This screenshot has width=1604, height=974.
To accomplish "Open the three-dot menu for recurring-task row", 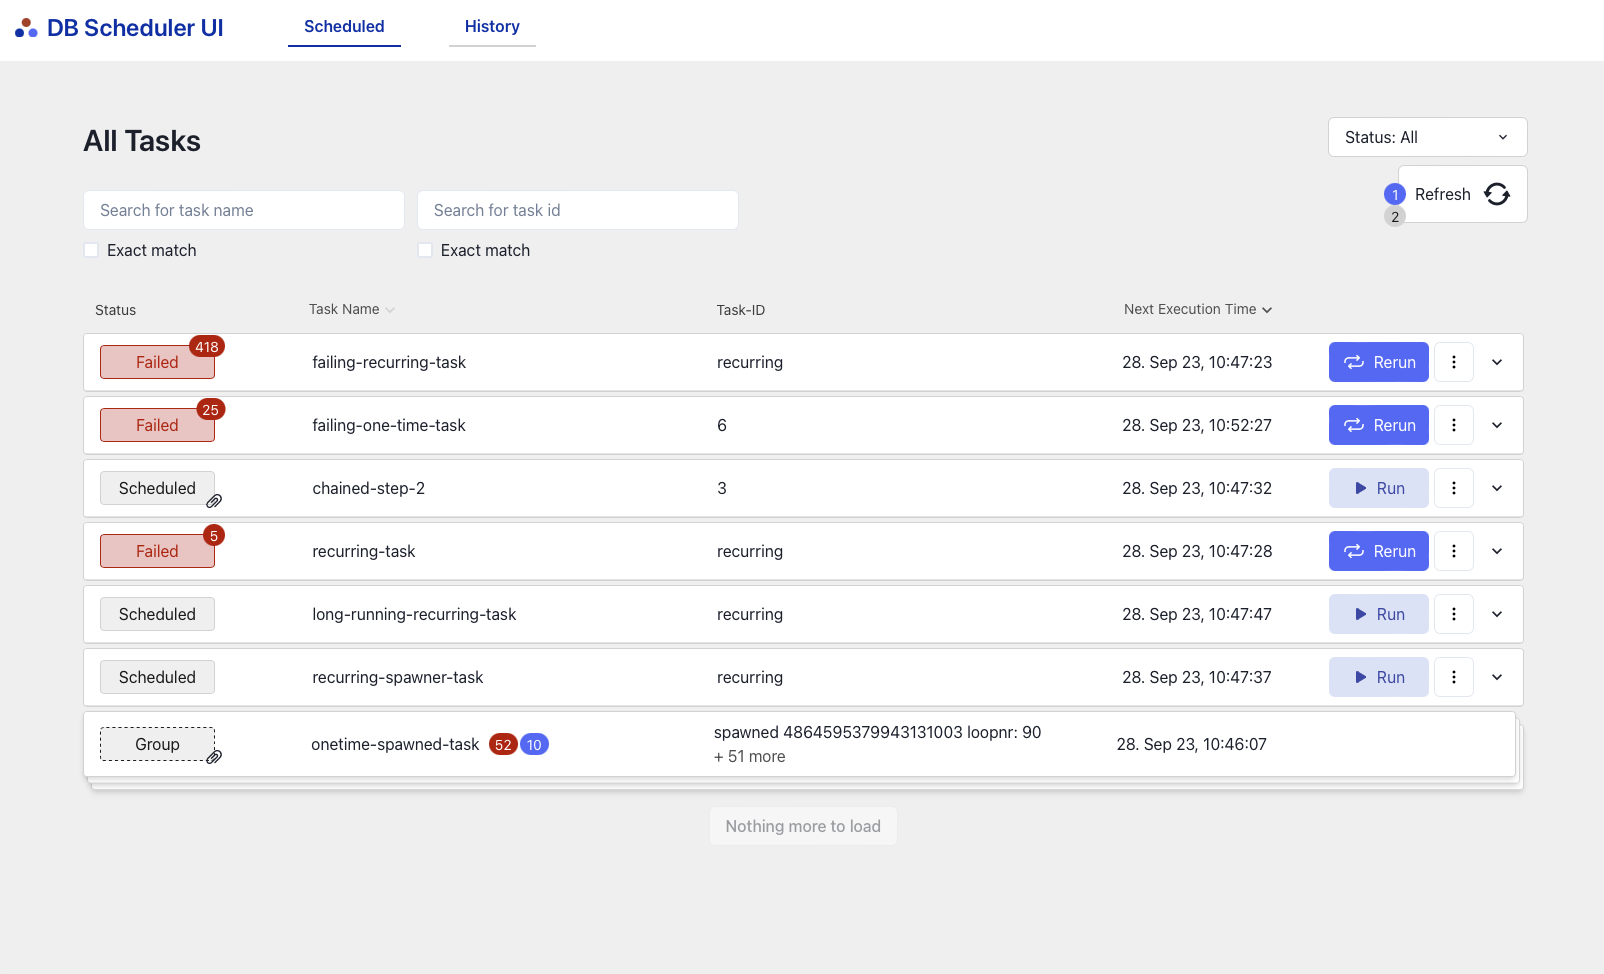I will (1454, 551).
